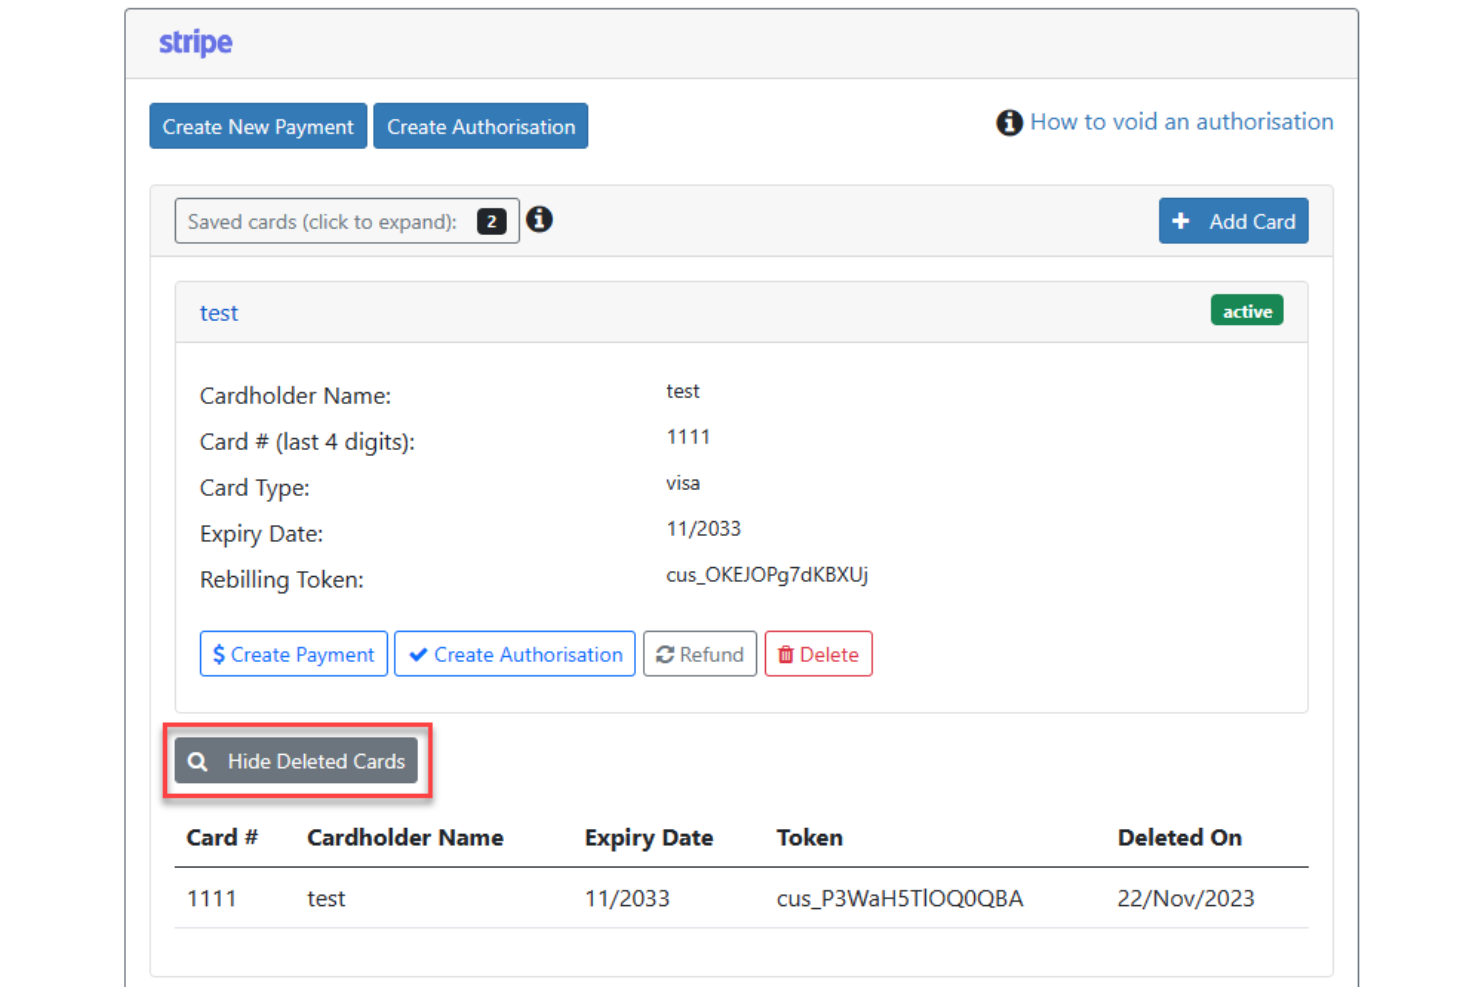Expand the Saved cards selector

pyautogui.click(x=347, y=221)
